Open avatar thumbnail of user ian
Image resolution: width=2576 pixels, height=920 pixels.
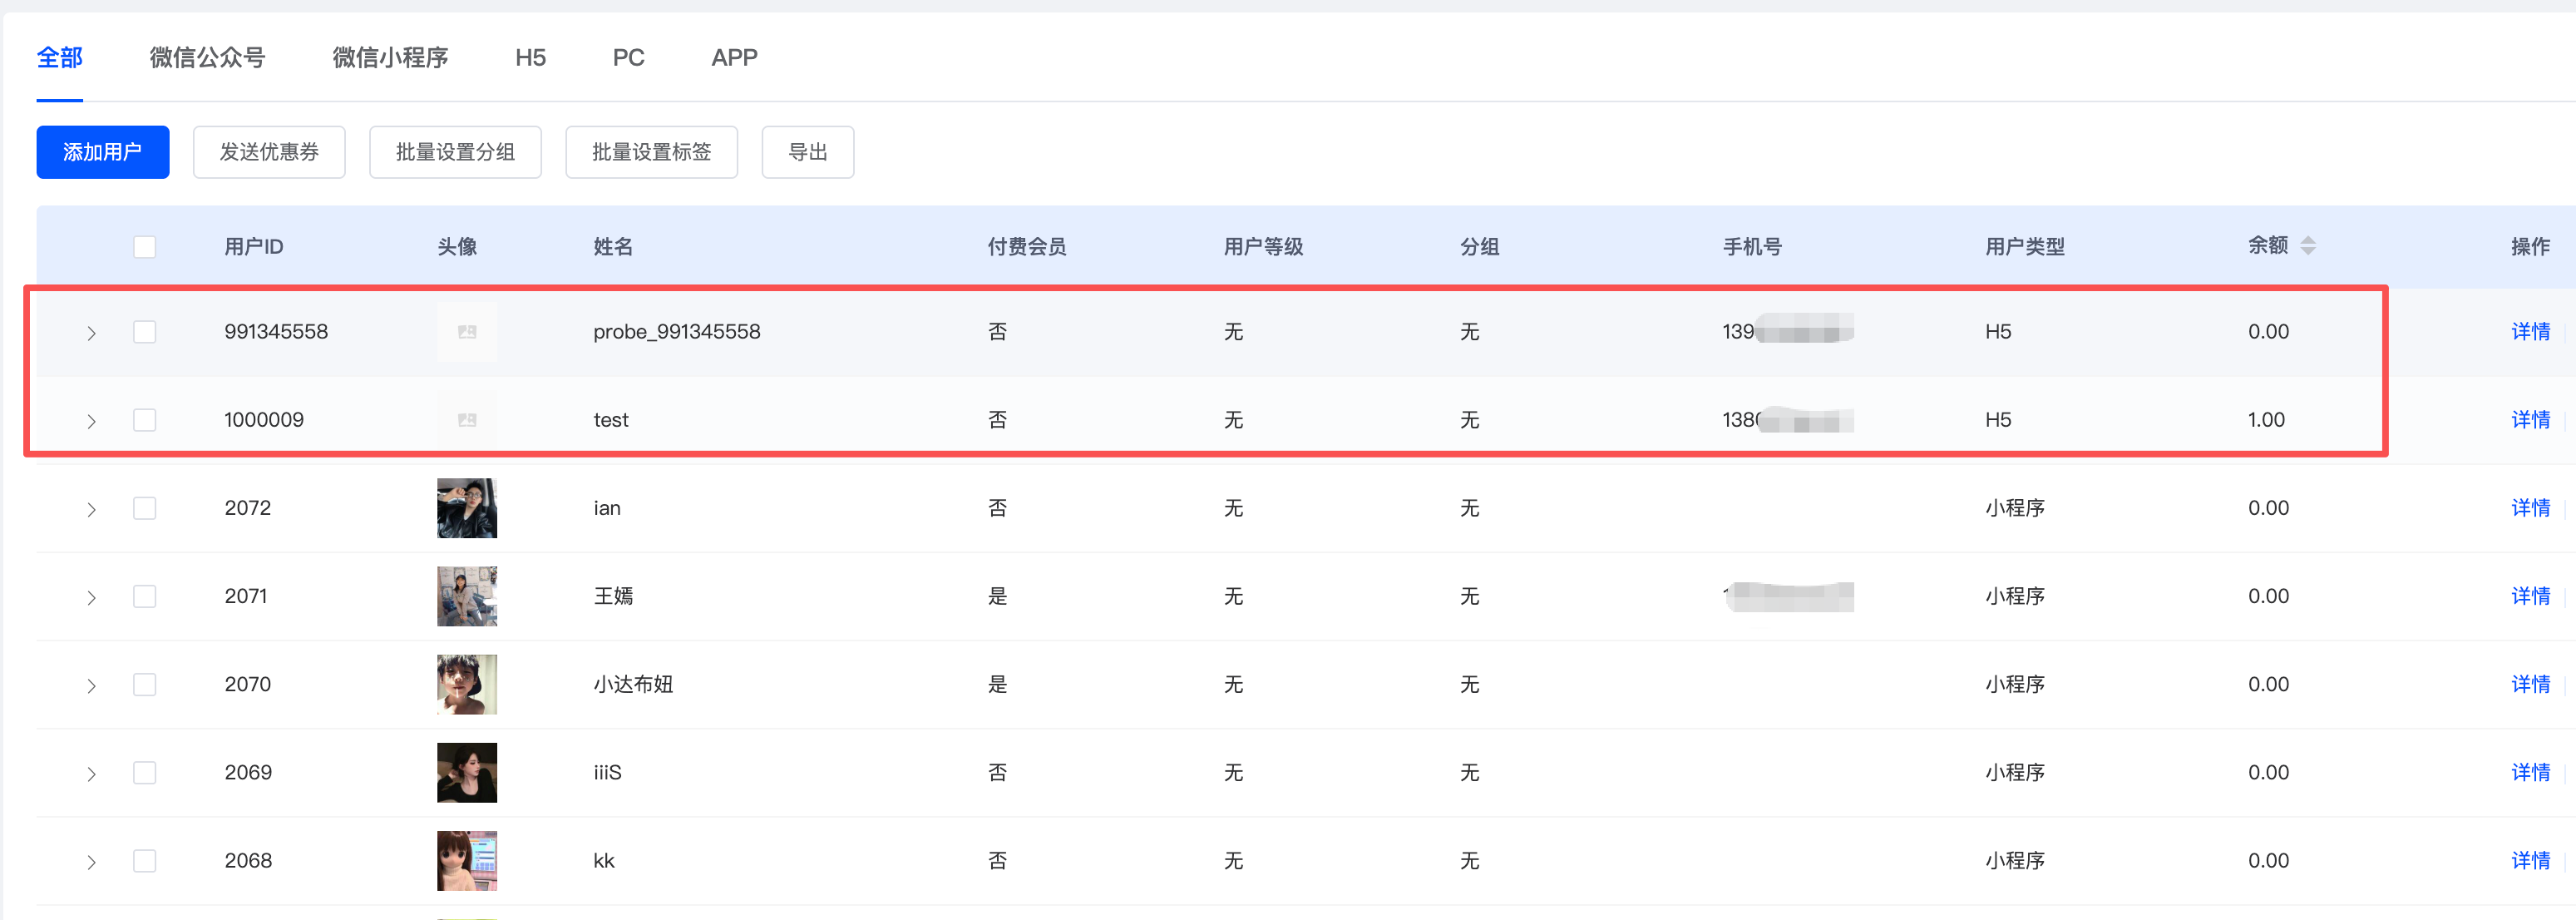click(467, 508)
